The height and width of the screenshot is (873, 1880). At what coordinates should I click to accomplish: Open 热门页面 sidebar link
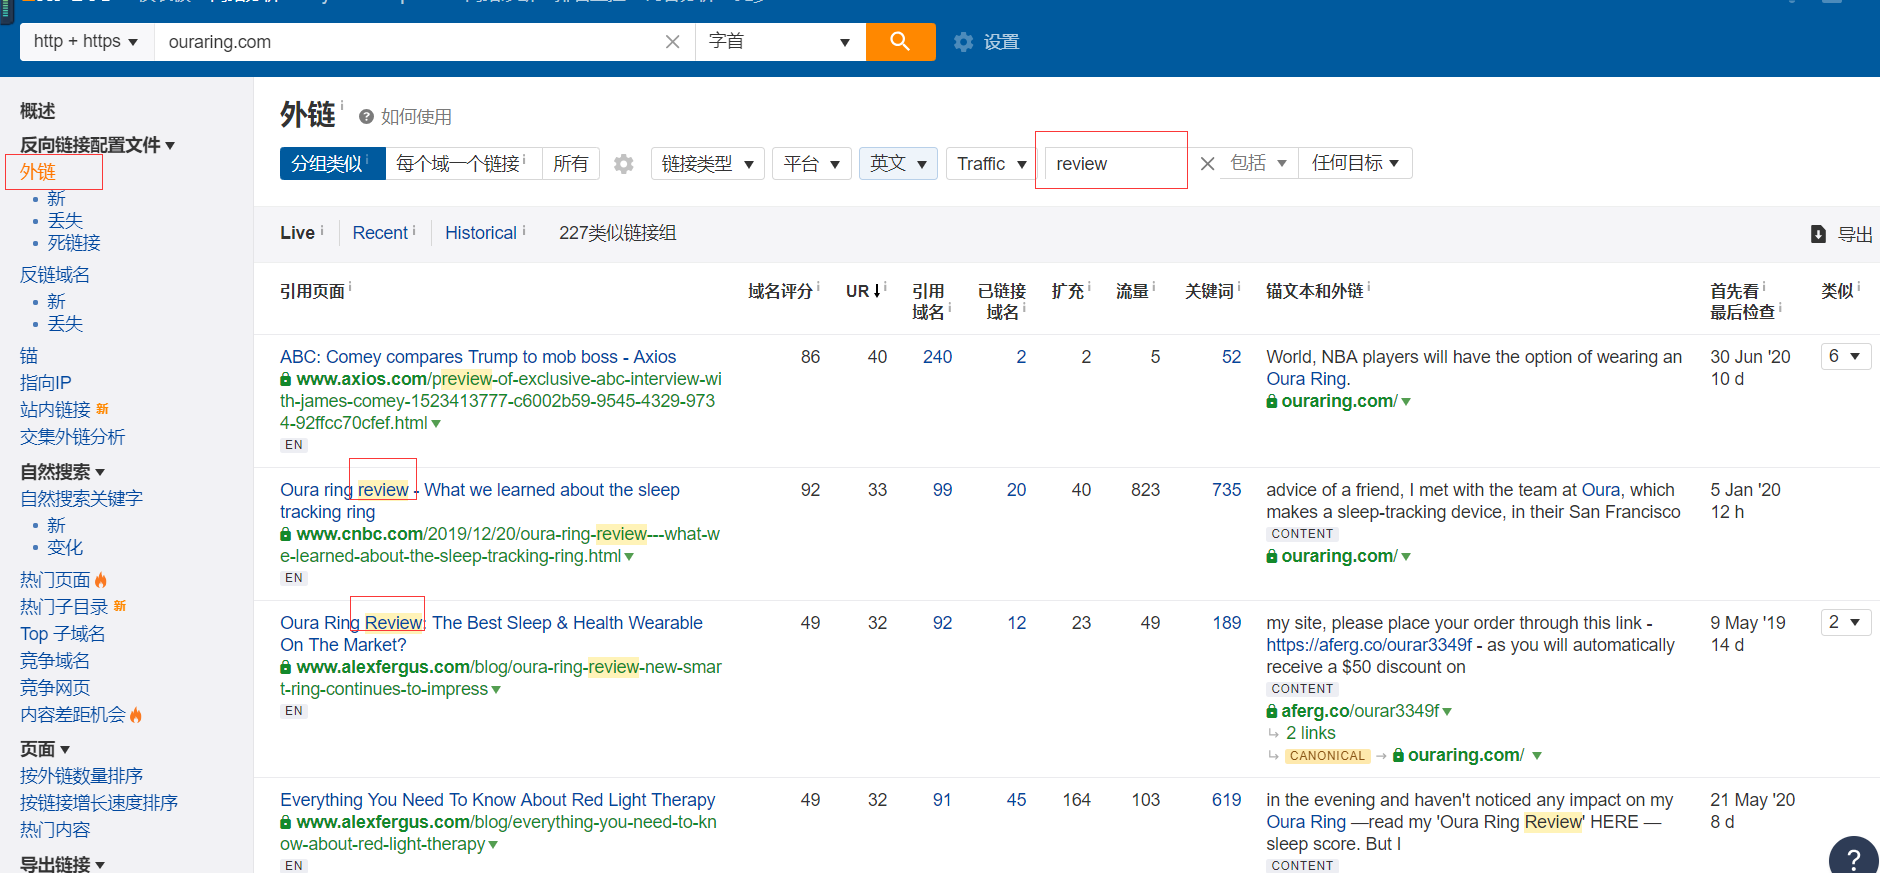[x=55, y=580]
